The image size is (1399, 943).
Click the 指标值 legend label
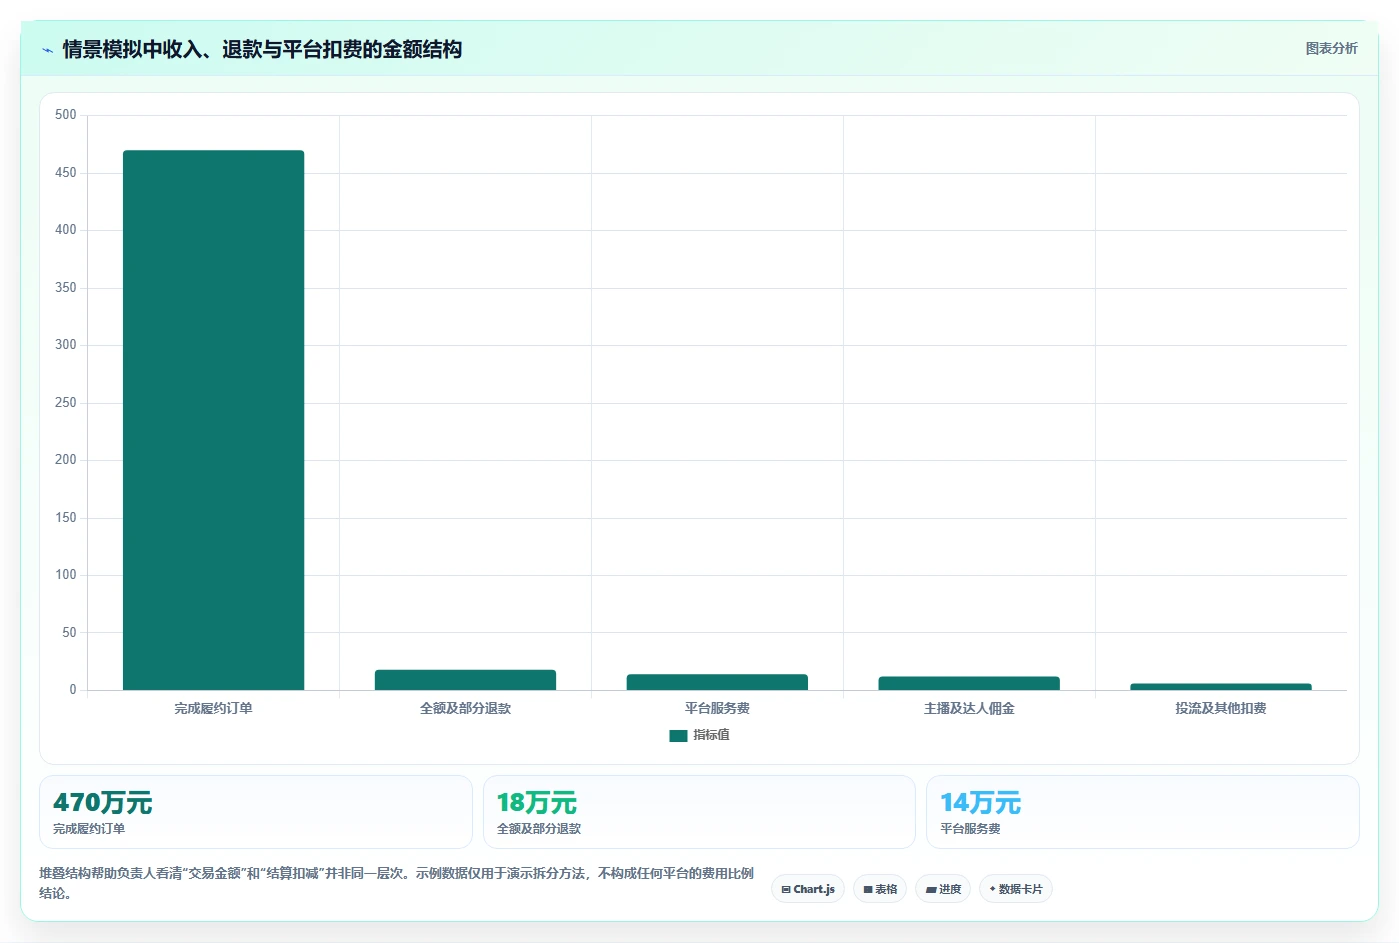point(711,735)
